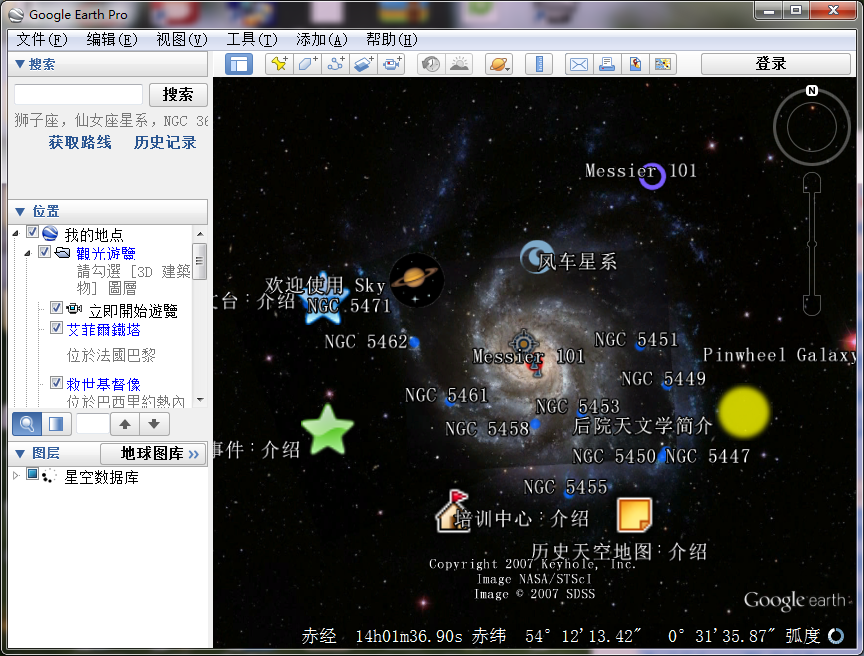
Task: Collapse the 我的地点 tree node
Action: pyautogui.click(x=16, y=234)
